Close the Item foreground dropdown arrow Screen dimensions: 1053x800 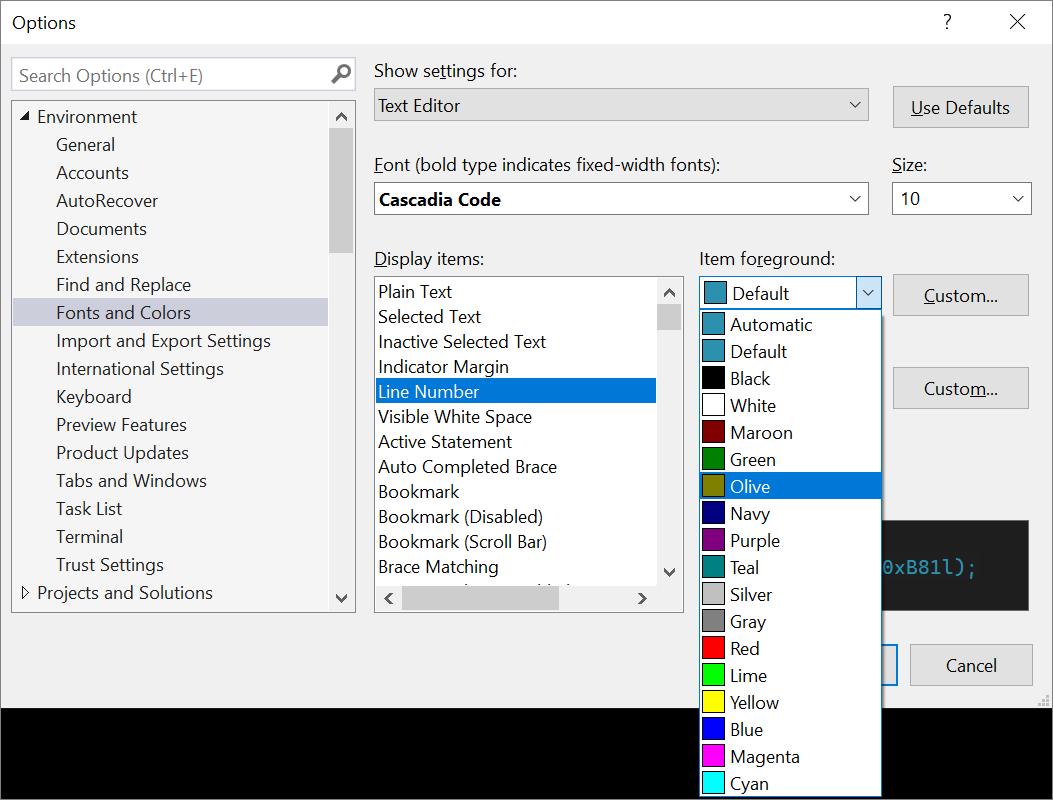(868, 293)
